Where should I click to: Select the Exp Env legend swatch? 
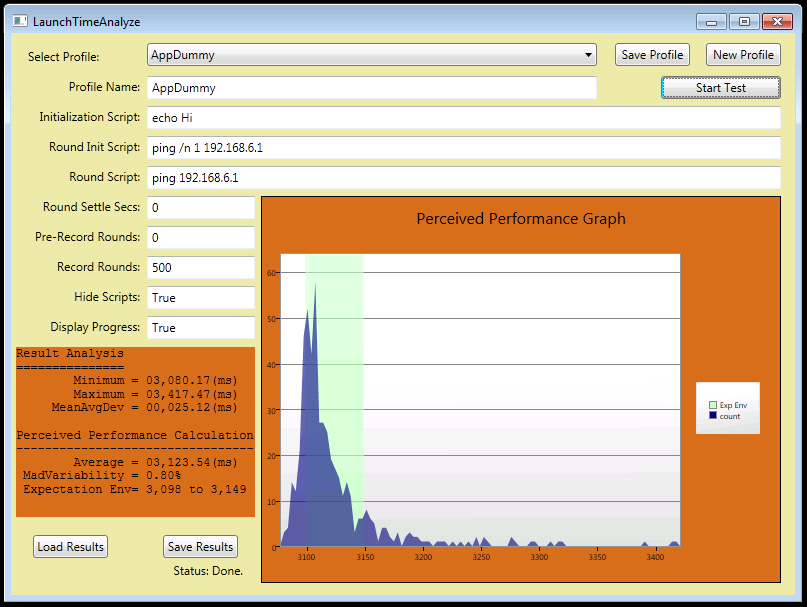(x=713, y=404)
